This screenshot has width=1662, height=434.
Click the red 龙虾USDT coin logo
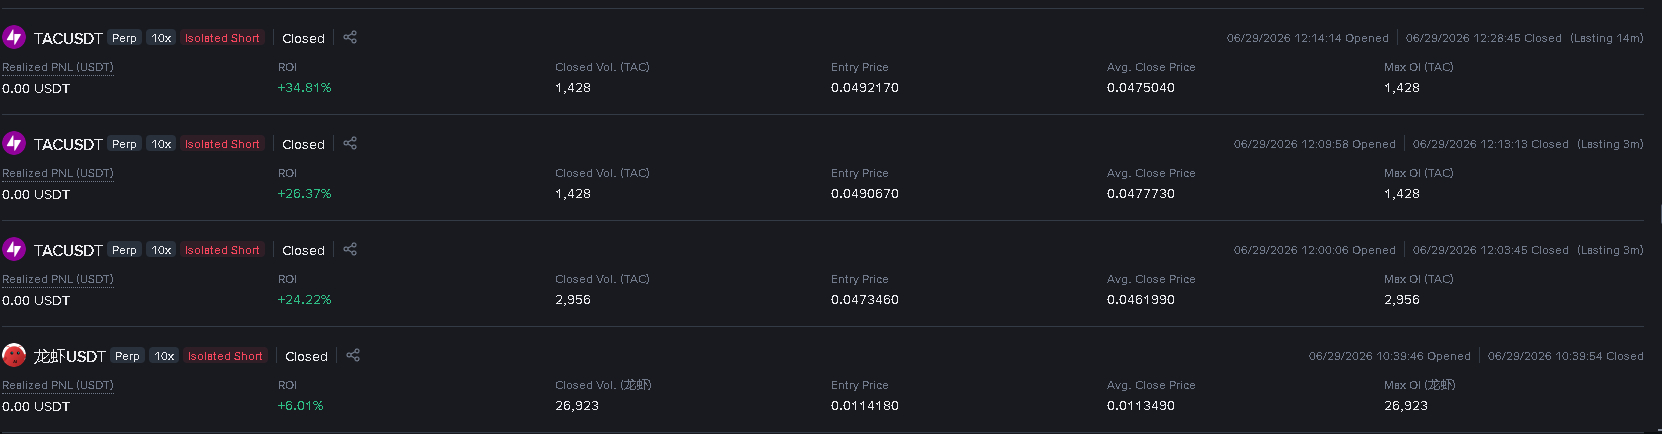point(14,355)
